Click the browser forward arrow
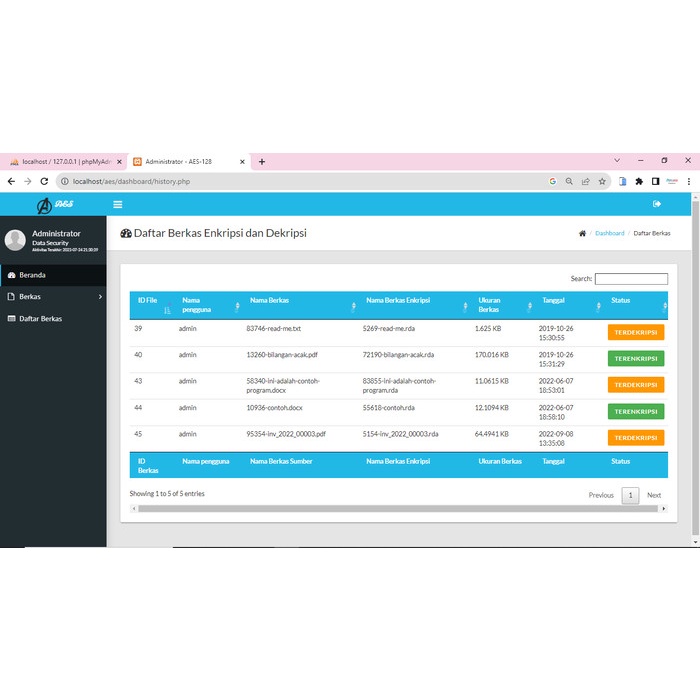The image size is (700, 700). pyautogui.click(x=28, y=181)
